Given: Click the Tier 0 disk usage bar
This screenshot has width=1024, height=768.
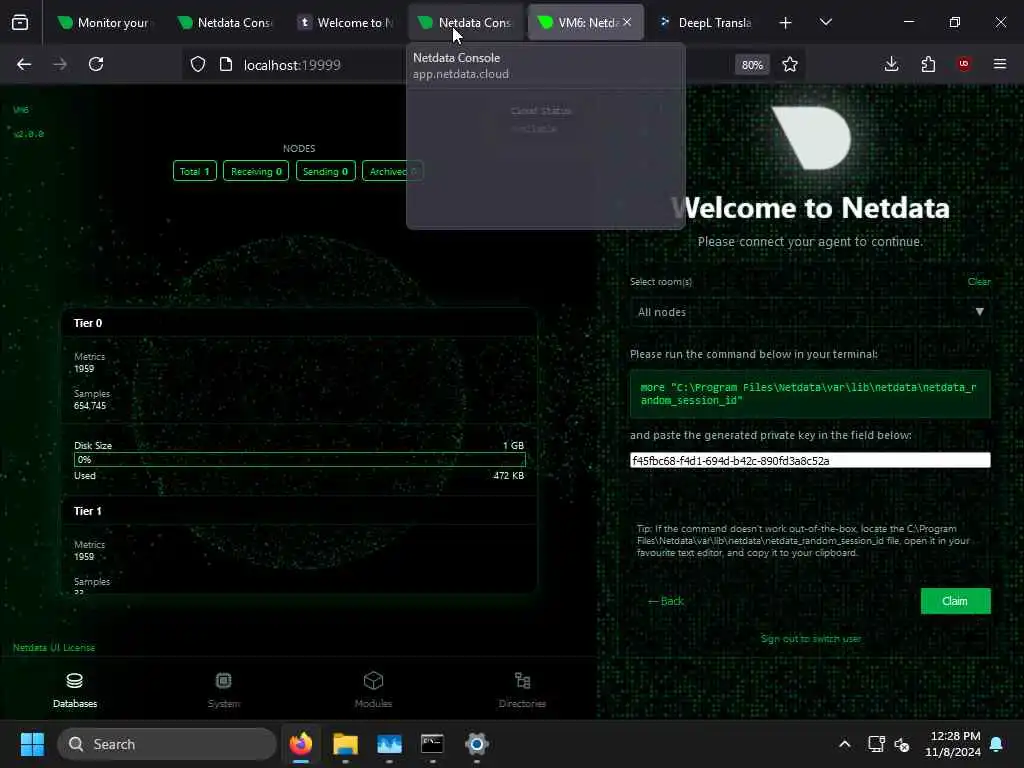Looking at the screenshot, I should [x=300, y=460].
